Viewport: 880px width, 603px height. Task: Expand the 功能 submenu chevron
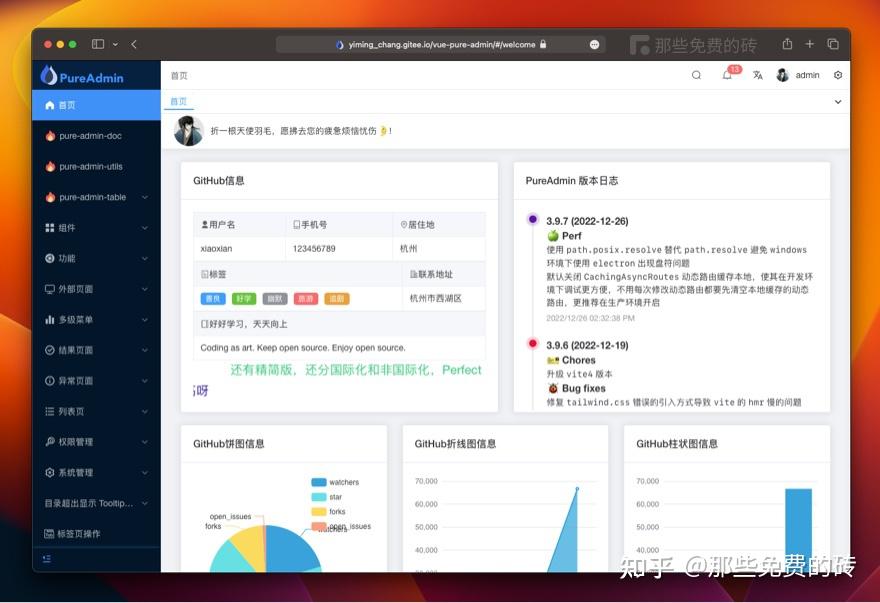point(145,258)
